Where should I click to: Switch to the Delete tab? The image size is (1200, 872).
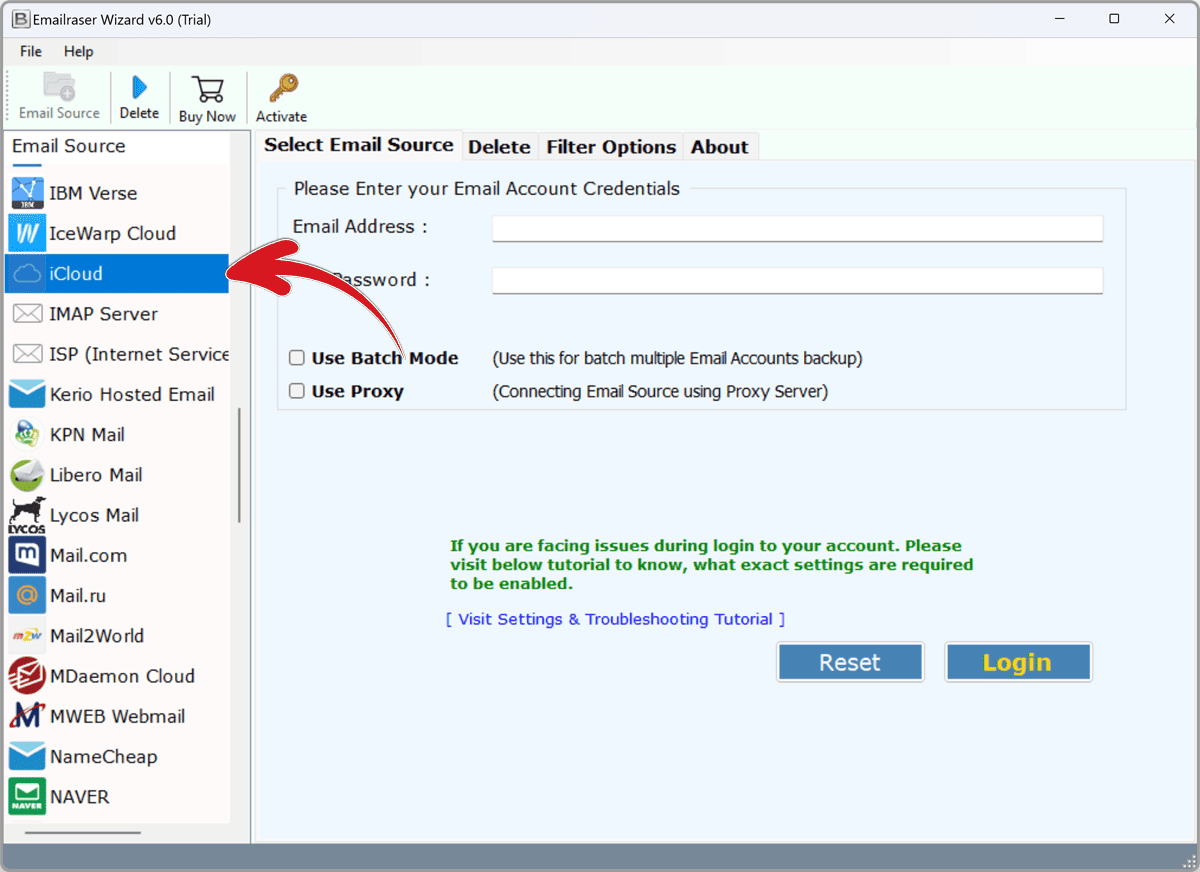pyautogui.click(x=499, y=147)
